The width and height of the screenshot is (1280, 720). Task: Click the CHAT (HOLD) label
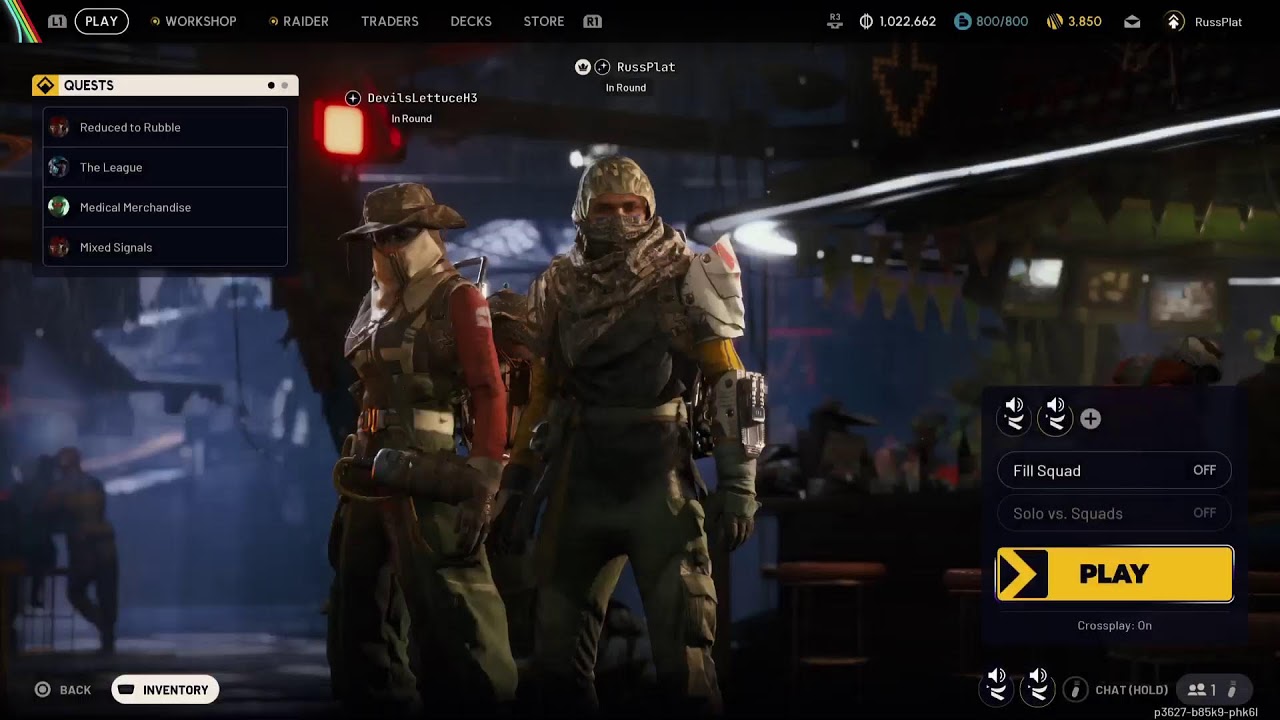click(1131, 690)
